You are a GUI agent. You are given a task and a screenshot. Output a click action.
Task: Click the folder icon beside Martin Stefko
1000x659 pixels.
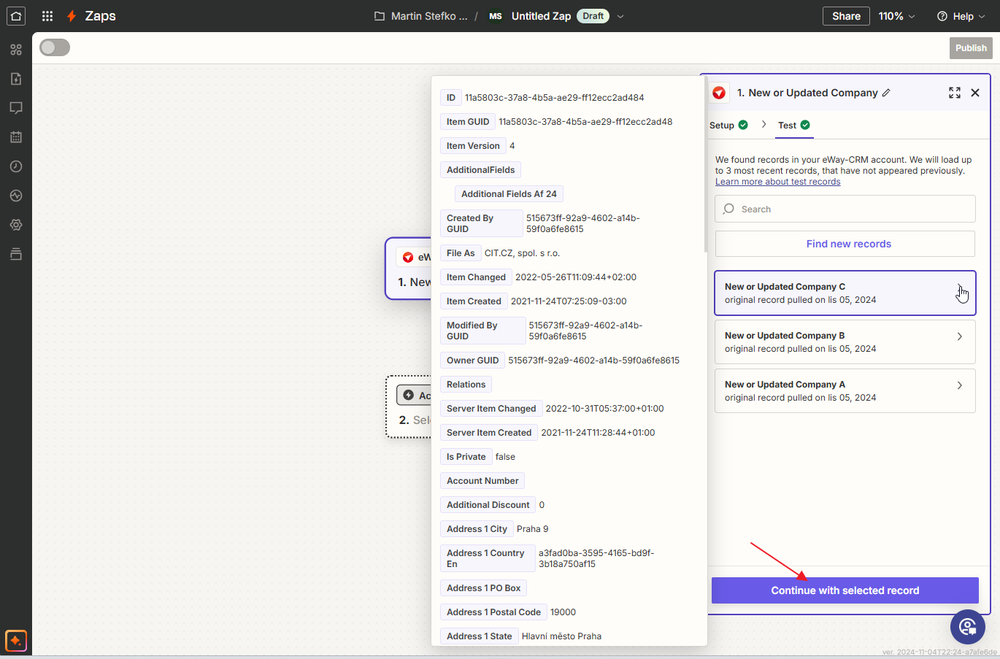tap(379, 16)
